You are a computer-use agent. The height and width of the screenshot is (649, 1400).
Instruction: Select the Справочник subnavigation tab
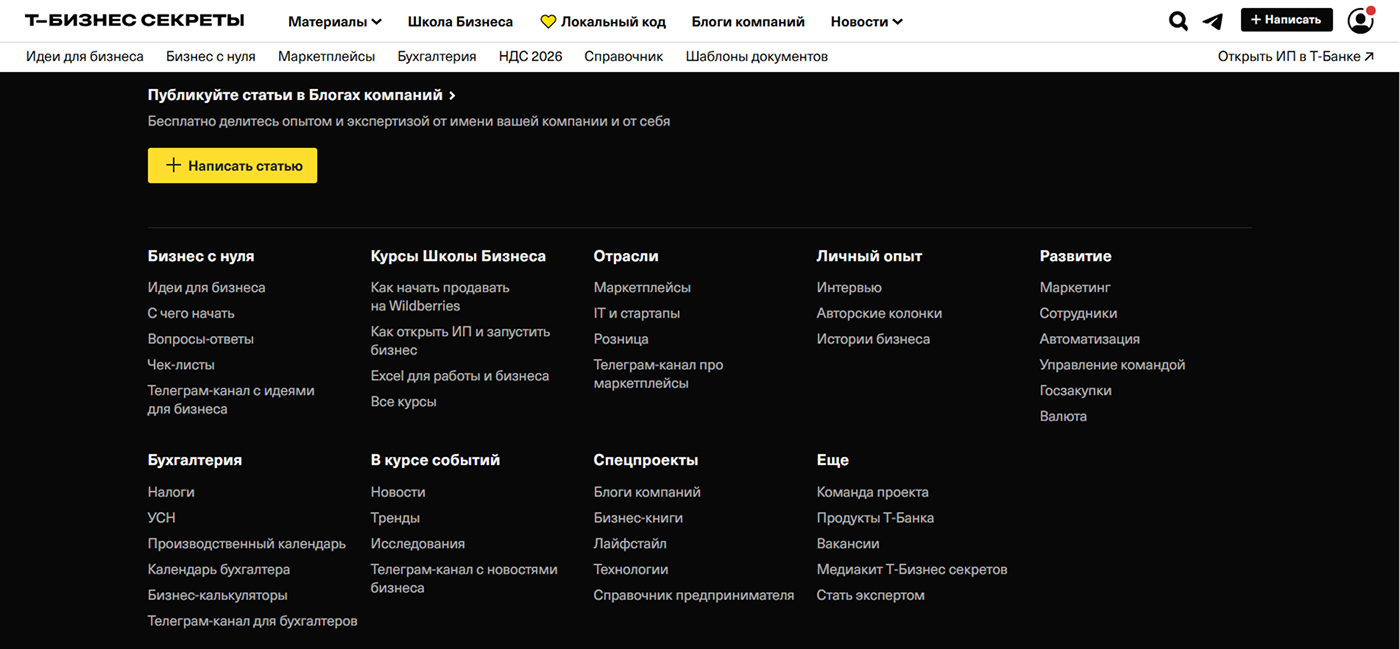coord(624,56)
